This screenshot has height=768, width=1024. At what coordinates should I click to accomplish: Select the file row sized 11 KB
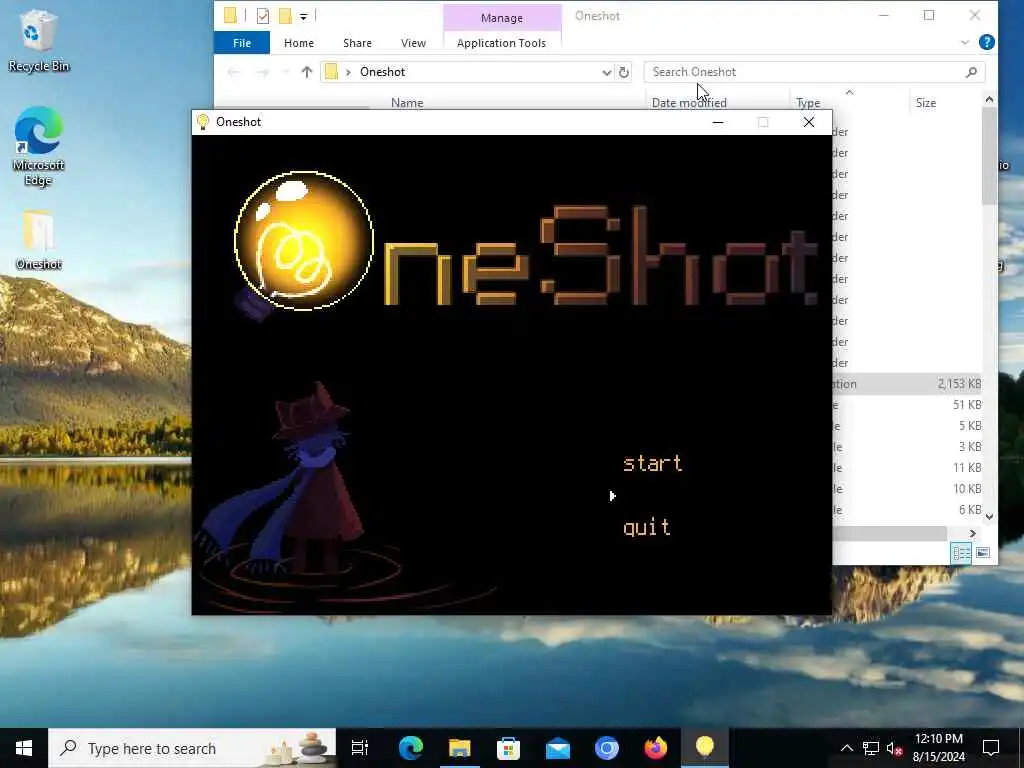tap(907, 468)
